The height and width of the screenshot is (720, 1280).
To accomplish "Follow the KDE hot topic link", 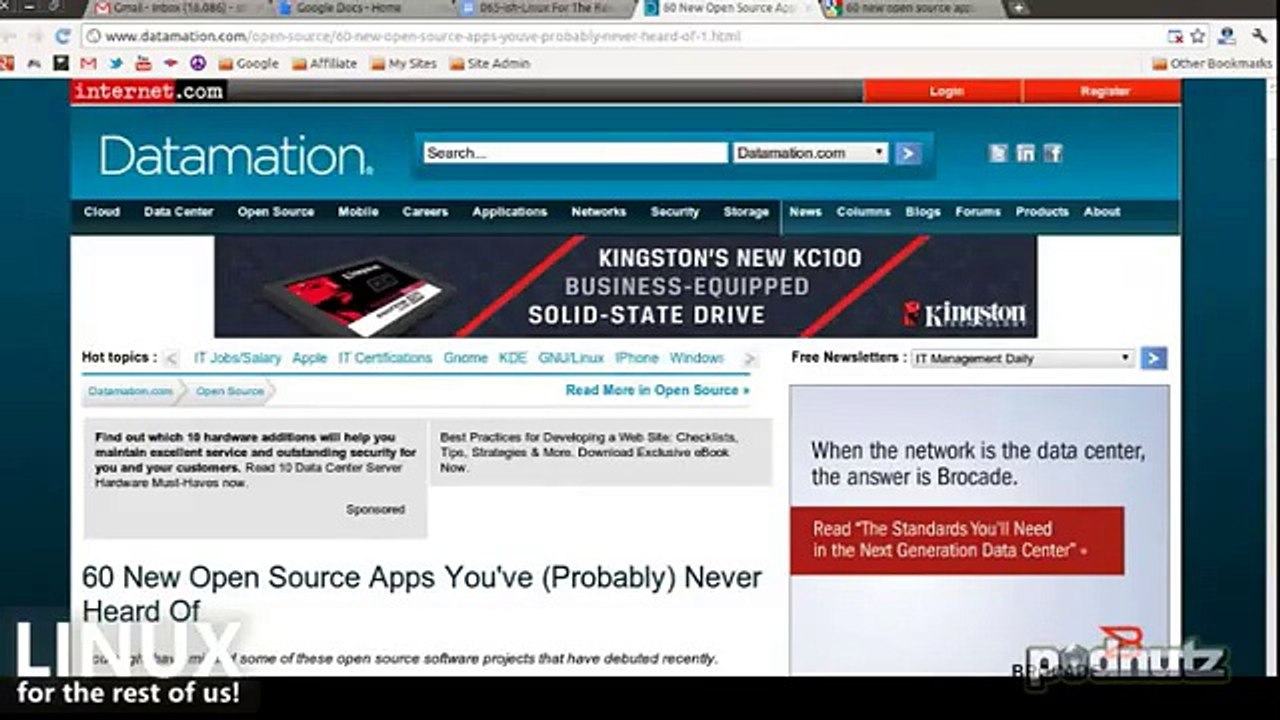I will [513, 358].
